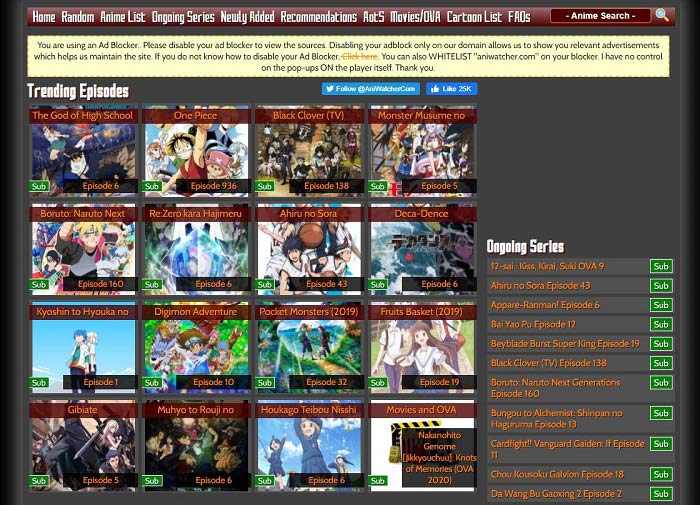The height and width of the screenshot is (505, 700).
Task: Click Sub badge on Gibiate card
Action: coord(39,481)
